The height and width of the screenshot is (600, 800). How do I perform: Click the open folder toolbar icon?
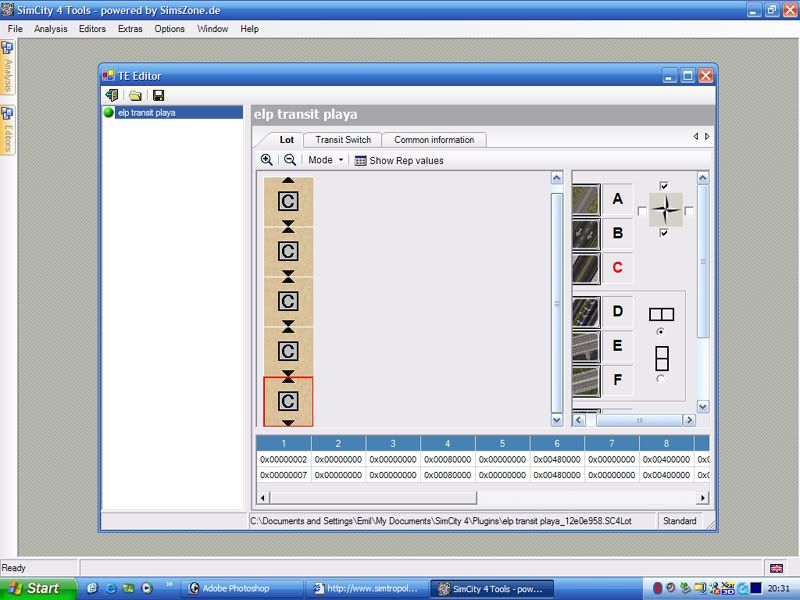(135, 95)
